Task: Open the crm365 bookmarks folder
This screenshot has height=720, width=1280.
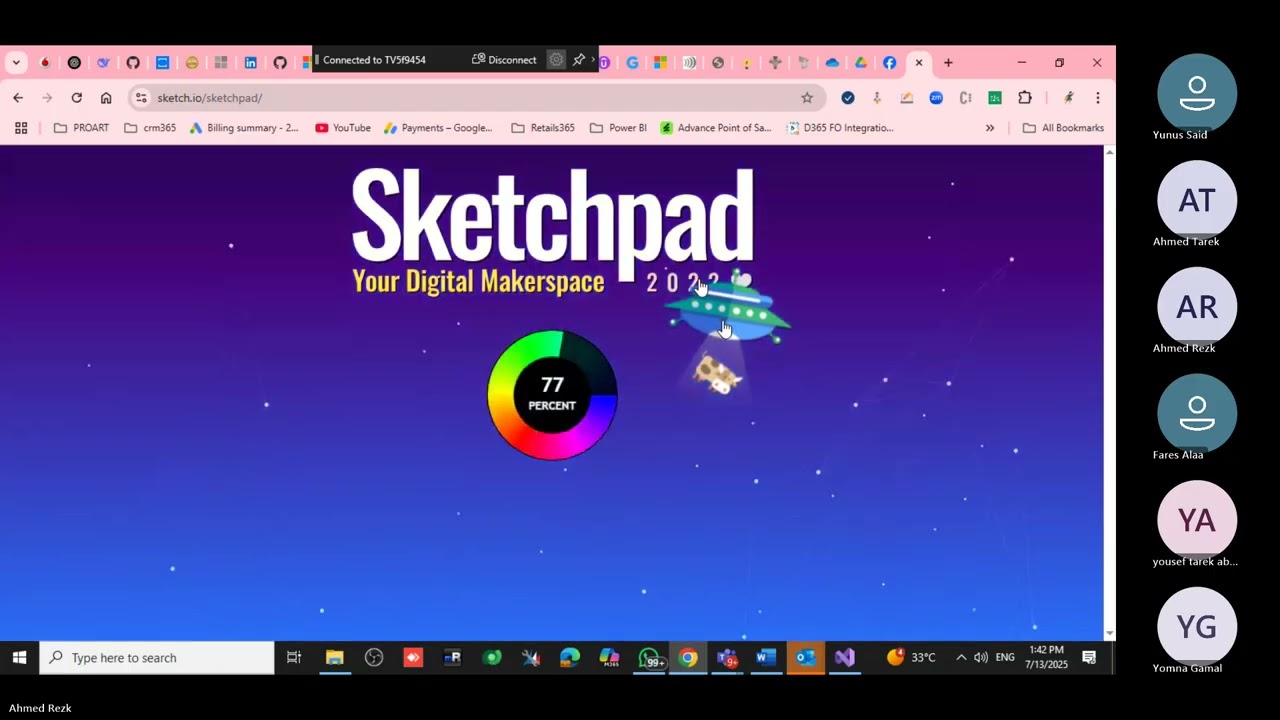Action: coord(150,128)
